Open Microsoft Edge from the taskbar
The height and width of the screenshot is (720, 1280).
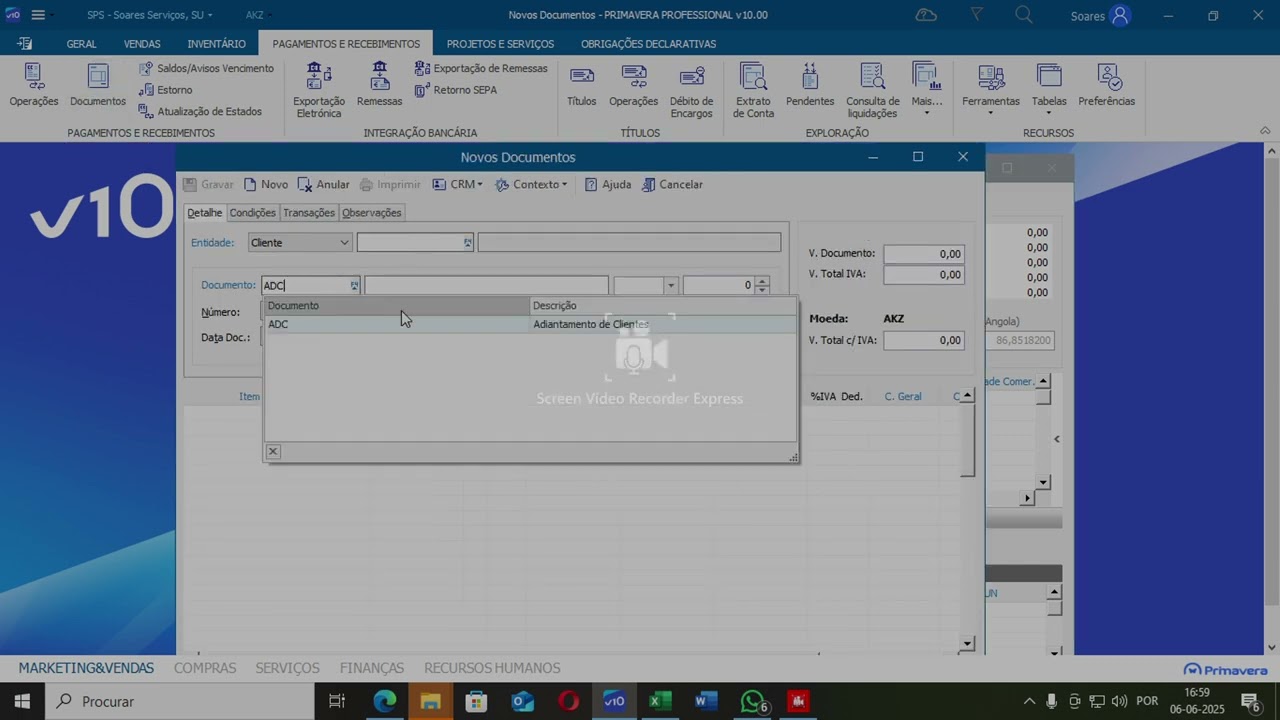tap(384, 701)
